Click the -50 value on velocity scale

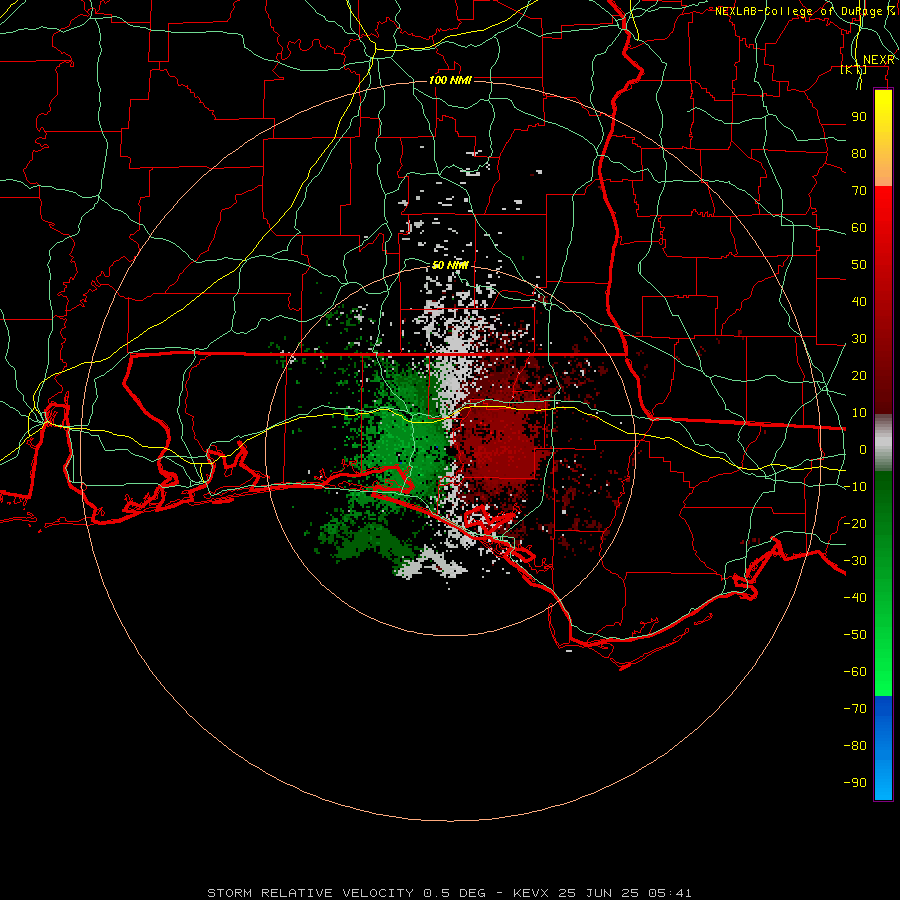855,634
